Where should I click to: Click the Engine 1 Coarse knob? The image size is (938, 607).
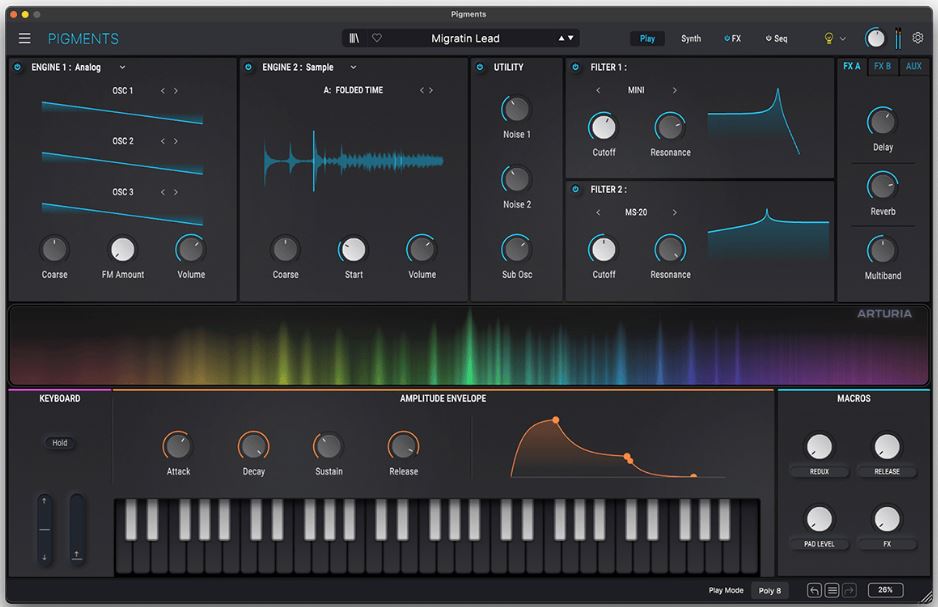[54, 249]
